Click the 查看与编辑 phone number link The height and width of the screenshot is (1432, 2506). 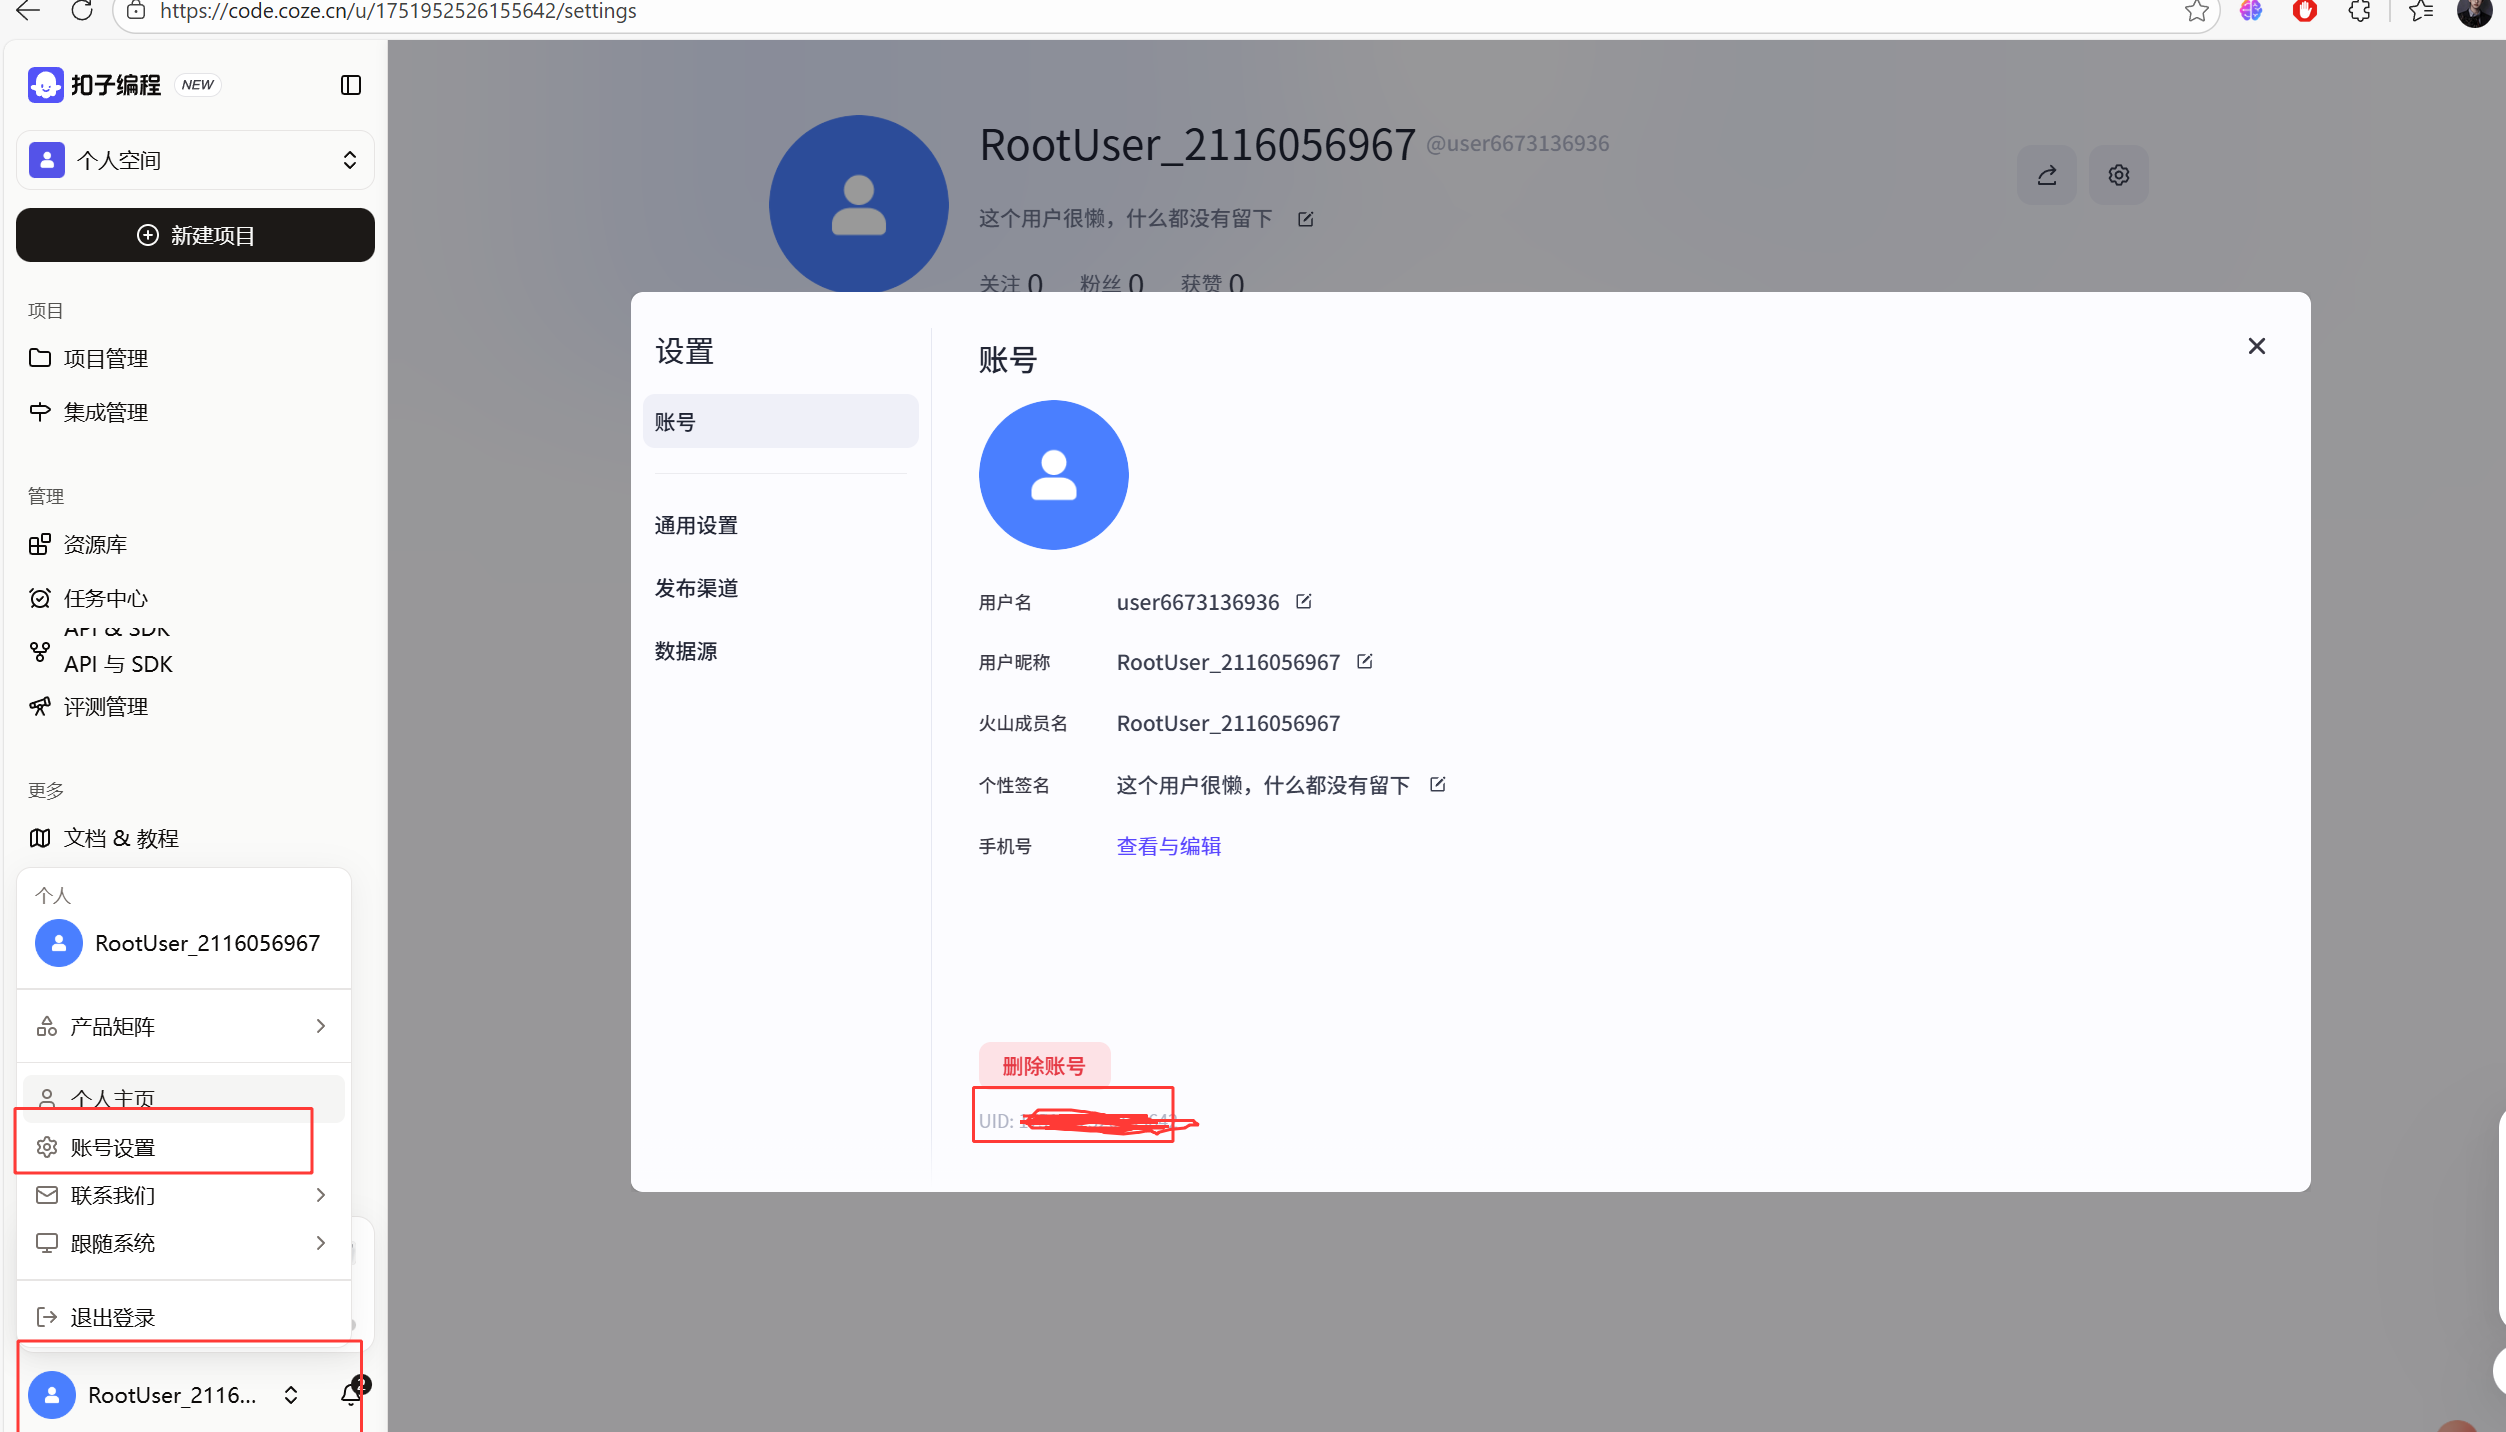coord(1169,846)
